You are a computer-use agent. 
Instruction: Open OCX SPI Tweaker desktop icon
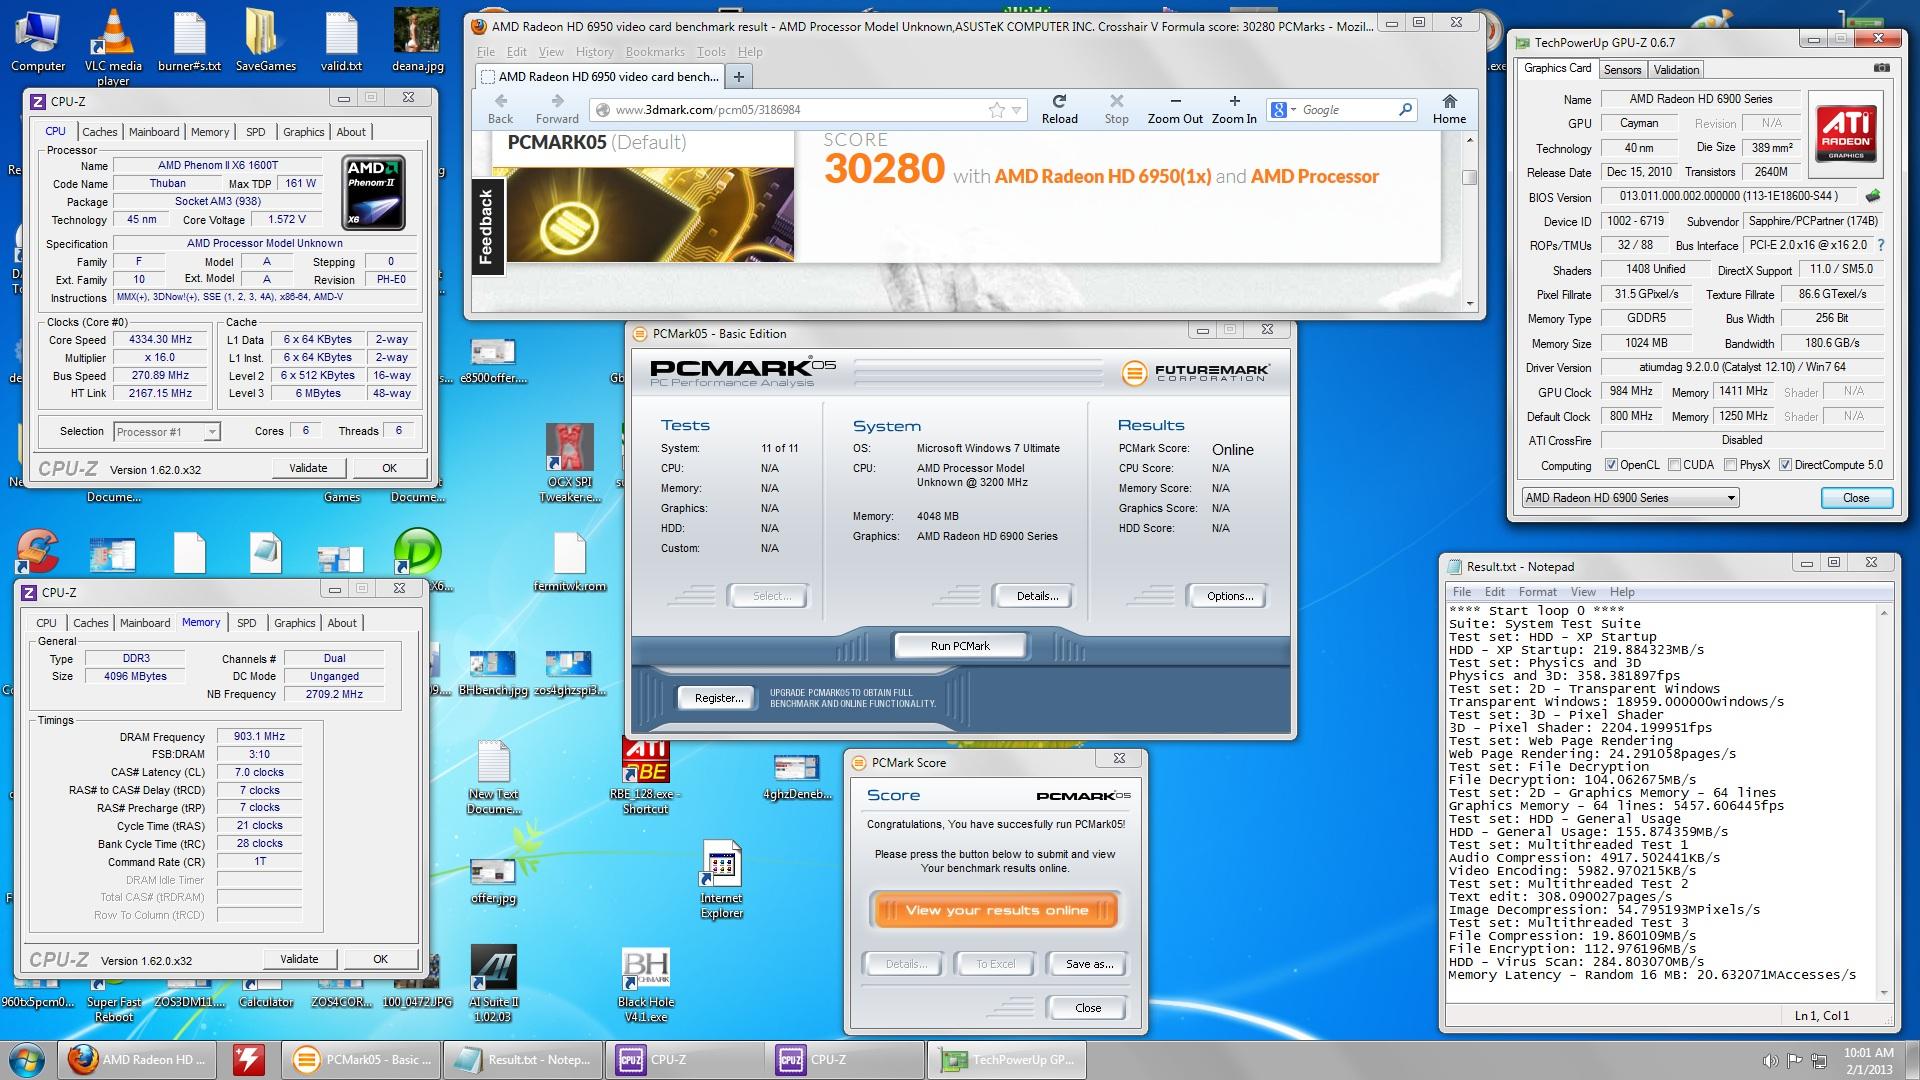click(x=569, y=462)
